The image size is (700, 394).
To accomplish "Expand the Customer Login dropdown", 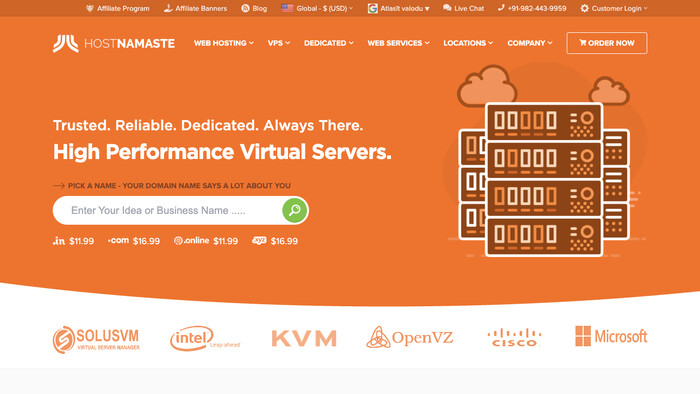I will pos(614,8).
